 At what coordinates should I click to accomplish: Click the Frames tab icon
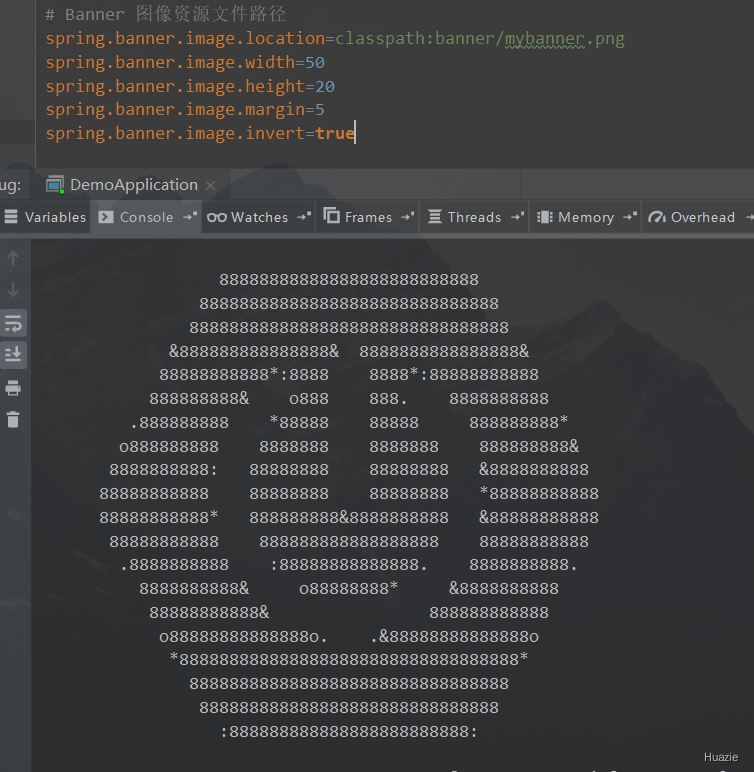pyautogui.click(x=331, y=215)
